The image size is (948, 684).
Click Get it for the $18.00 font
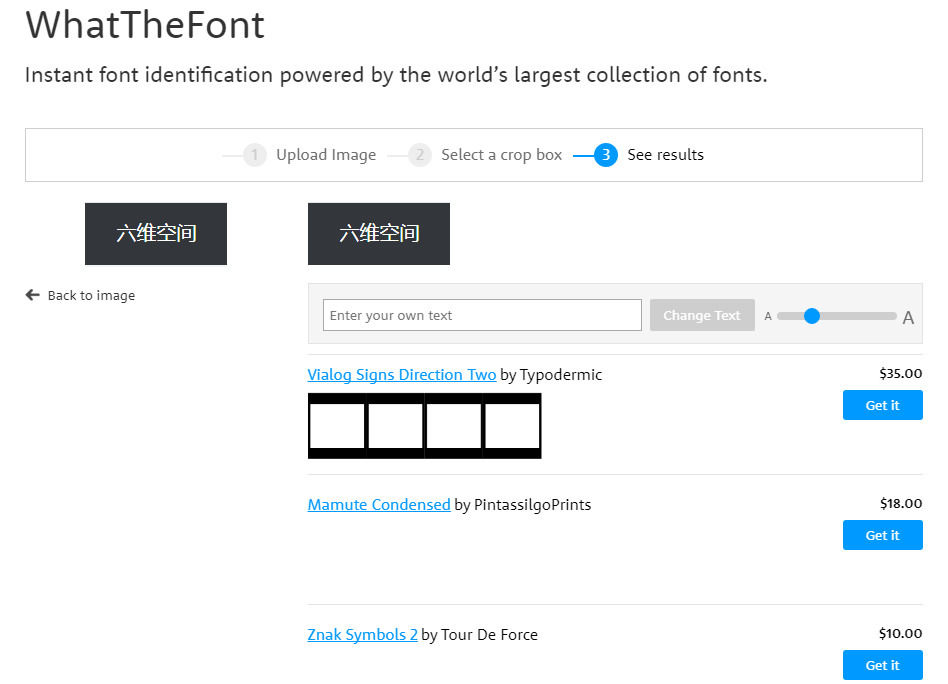coord(882,535)
